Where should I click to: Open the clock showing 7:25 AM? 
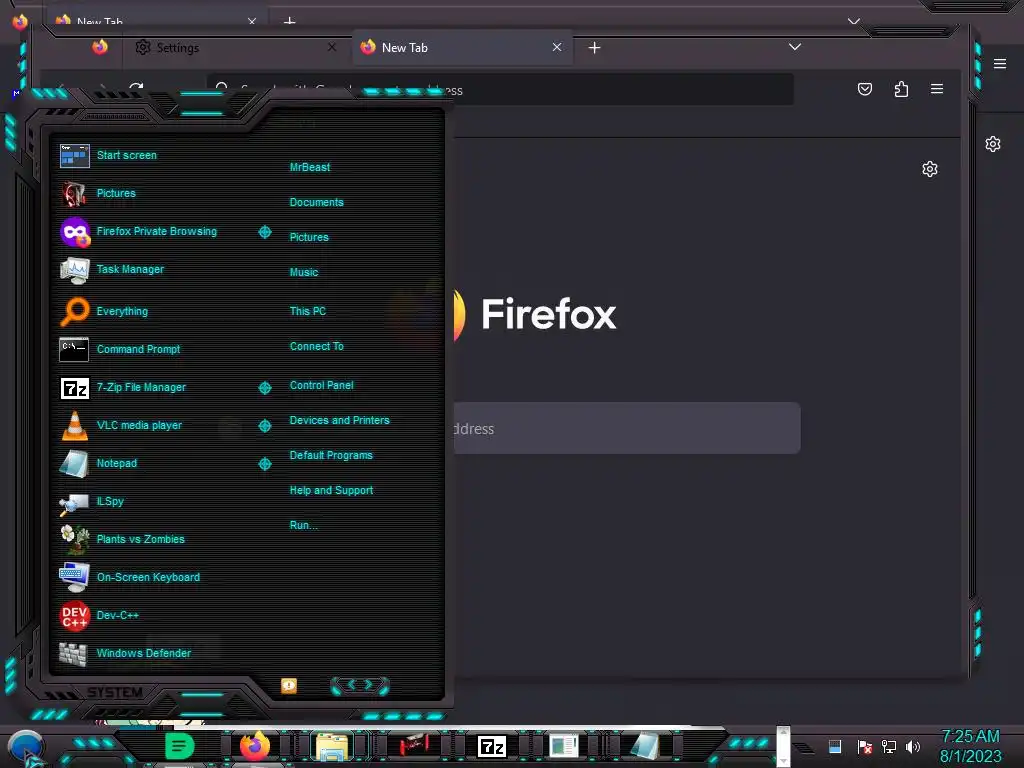coord(970,746)
